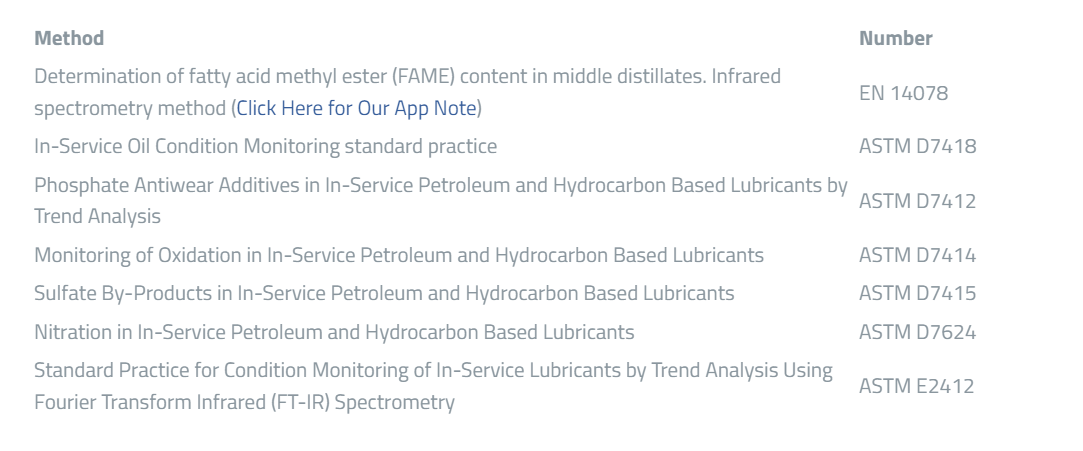Click 'Fourier Transform Infrared (FT-IR) Spectrometry' text
1083x451 pixels.
click(x=244, y=403)
